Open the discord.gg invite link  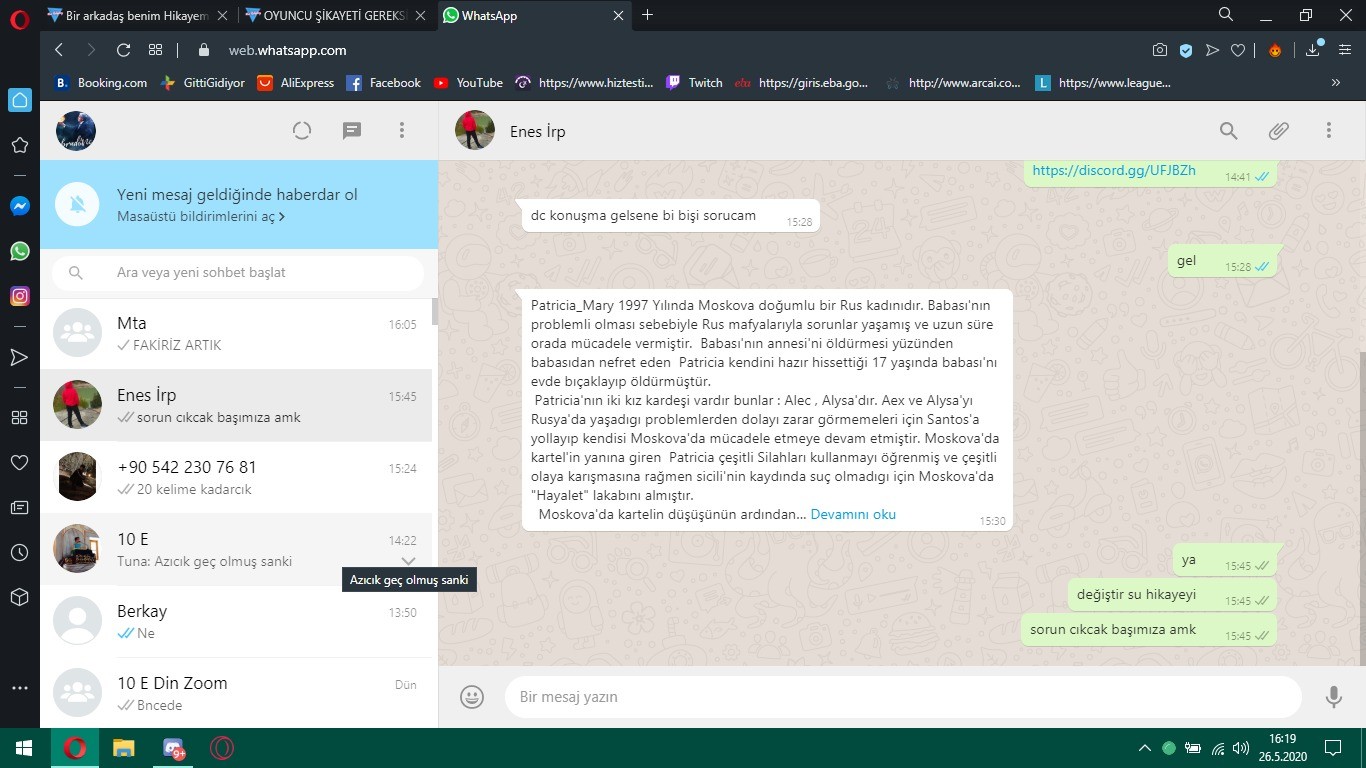1114,170
